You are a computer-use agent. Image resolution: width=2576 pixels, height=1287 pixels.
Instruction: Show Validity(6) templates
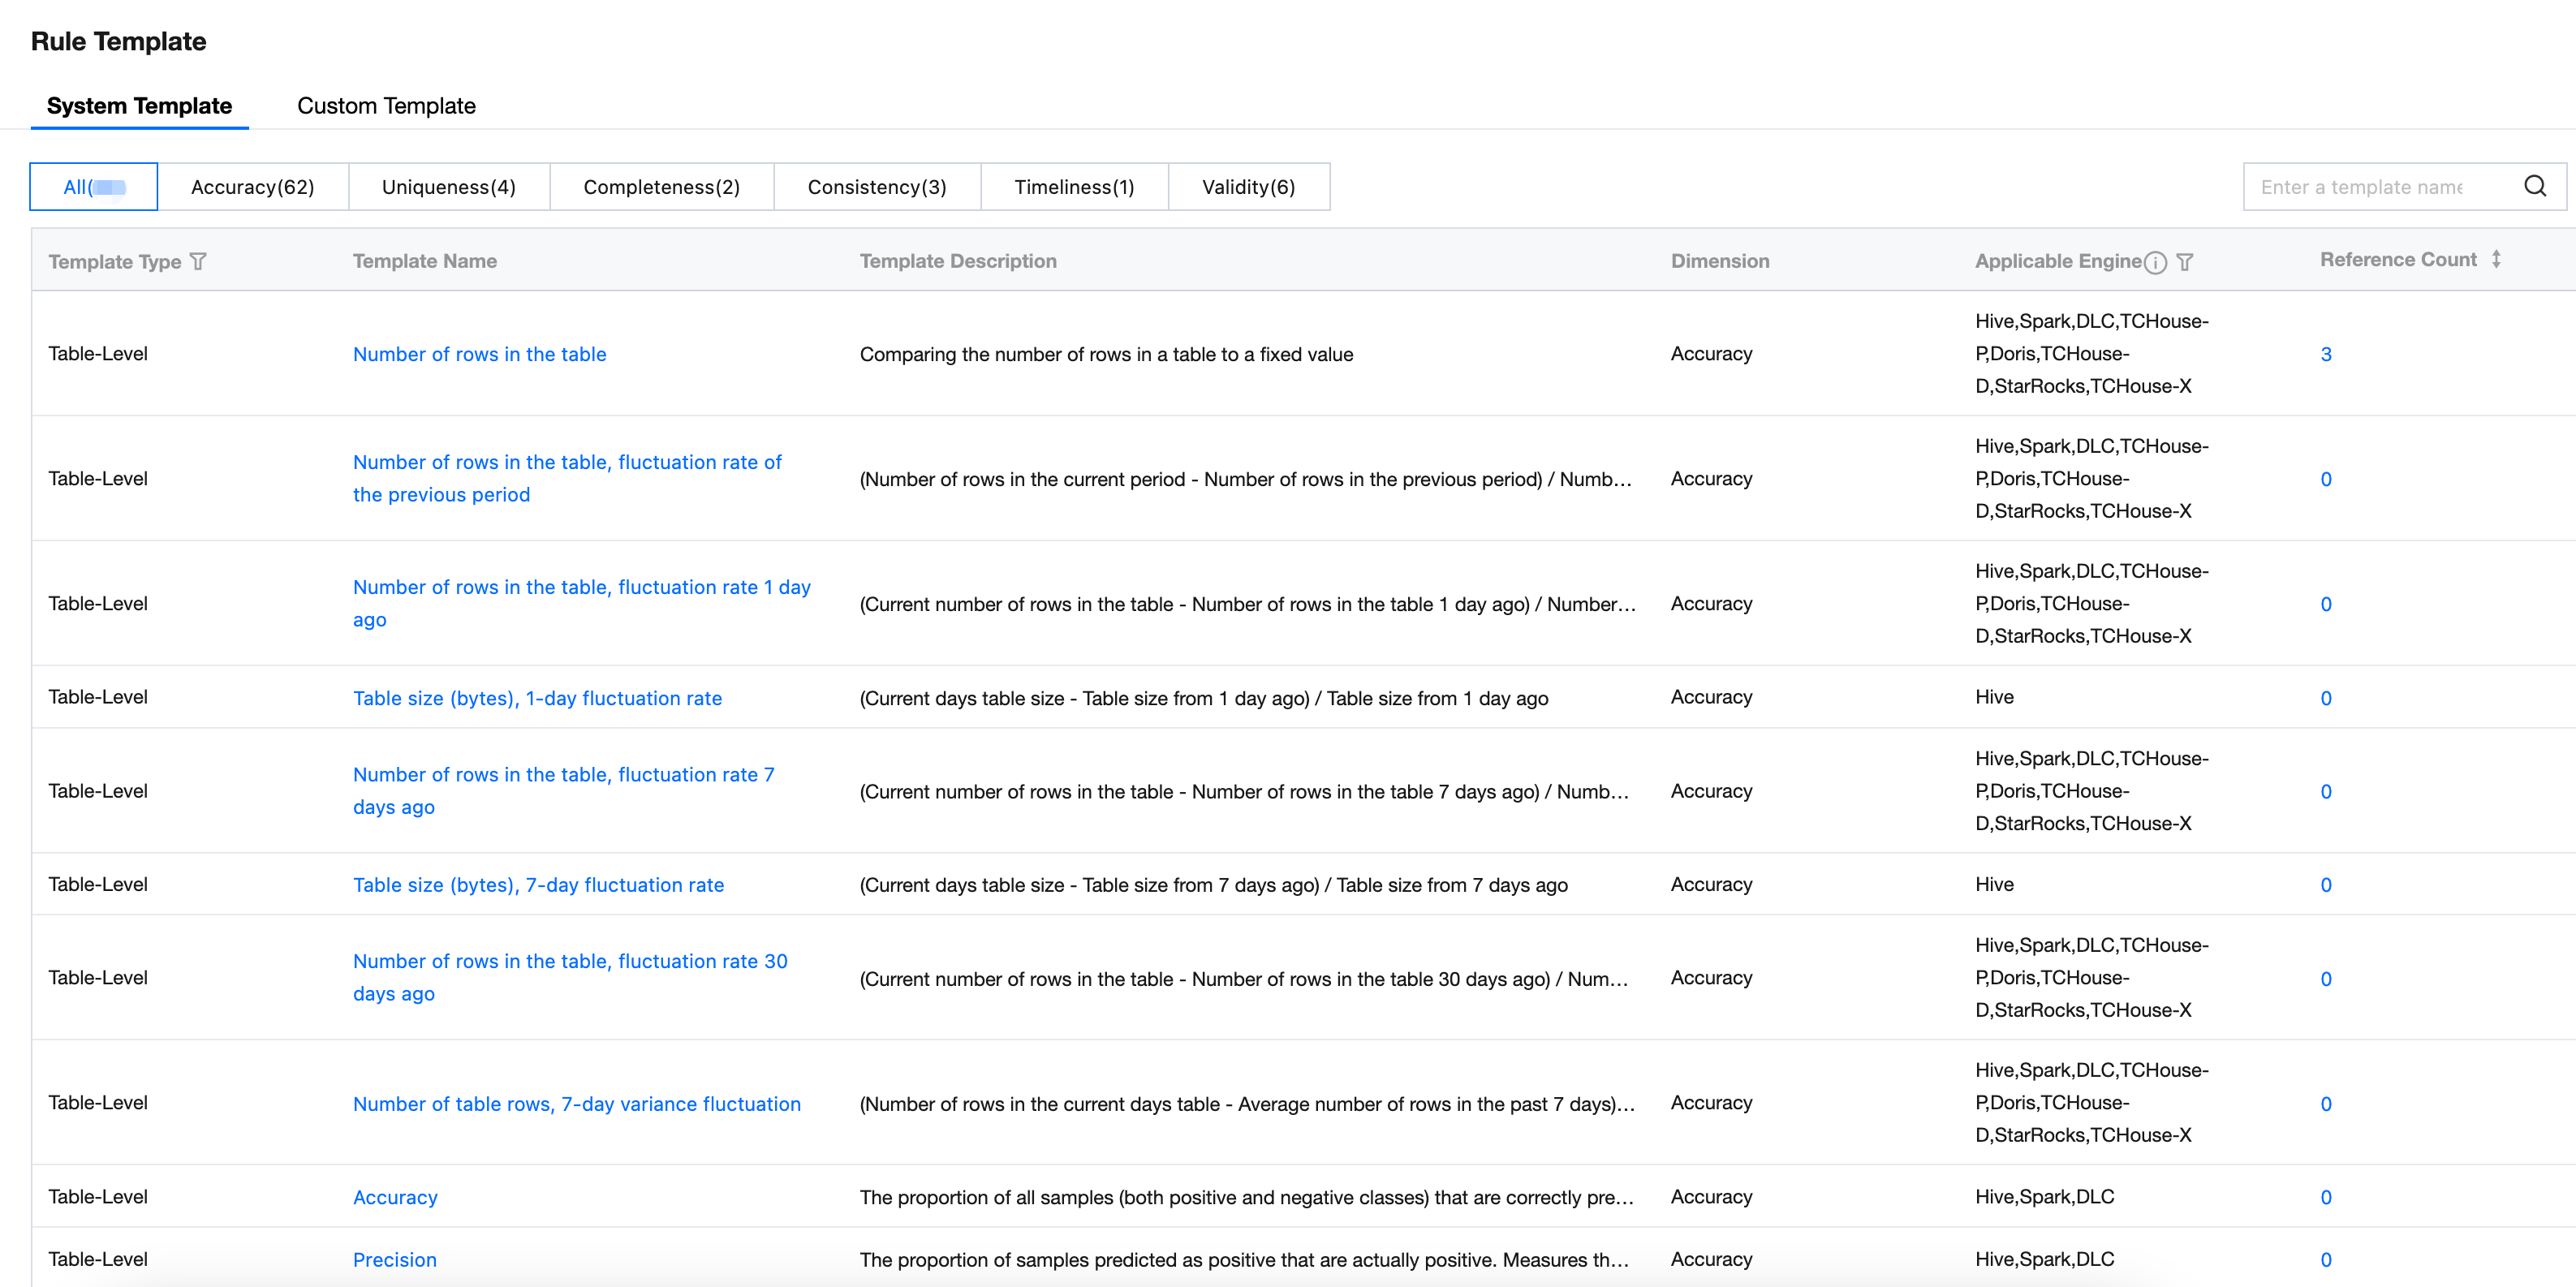coord(1248,187)
